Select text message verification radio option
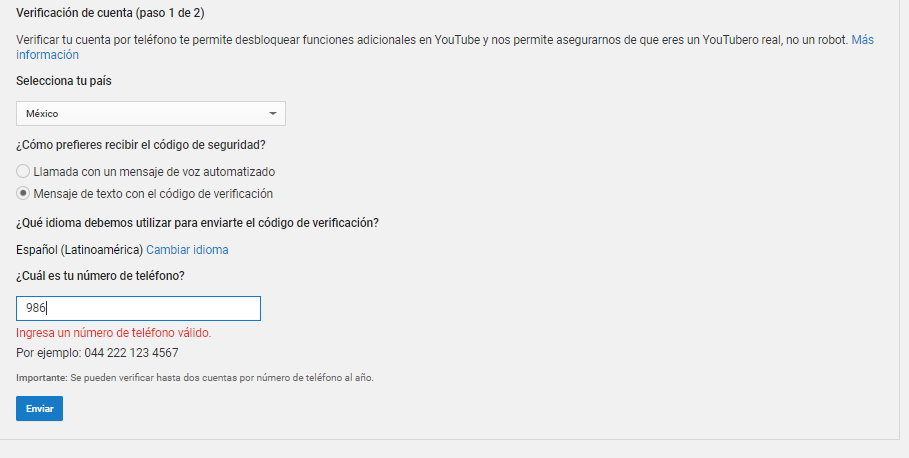The width and height of the screenshot is (909, 458). click(23, 194)
